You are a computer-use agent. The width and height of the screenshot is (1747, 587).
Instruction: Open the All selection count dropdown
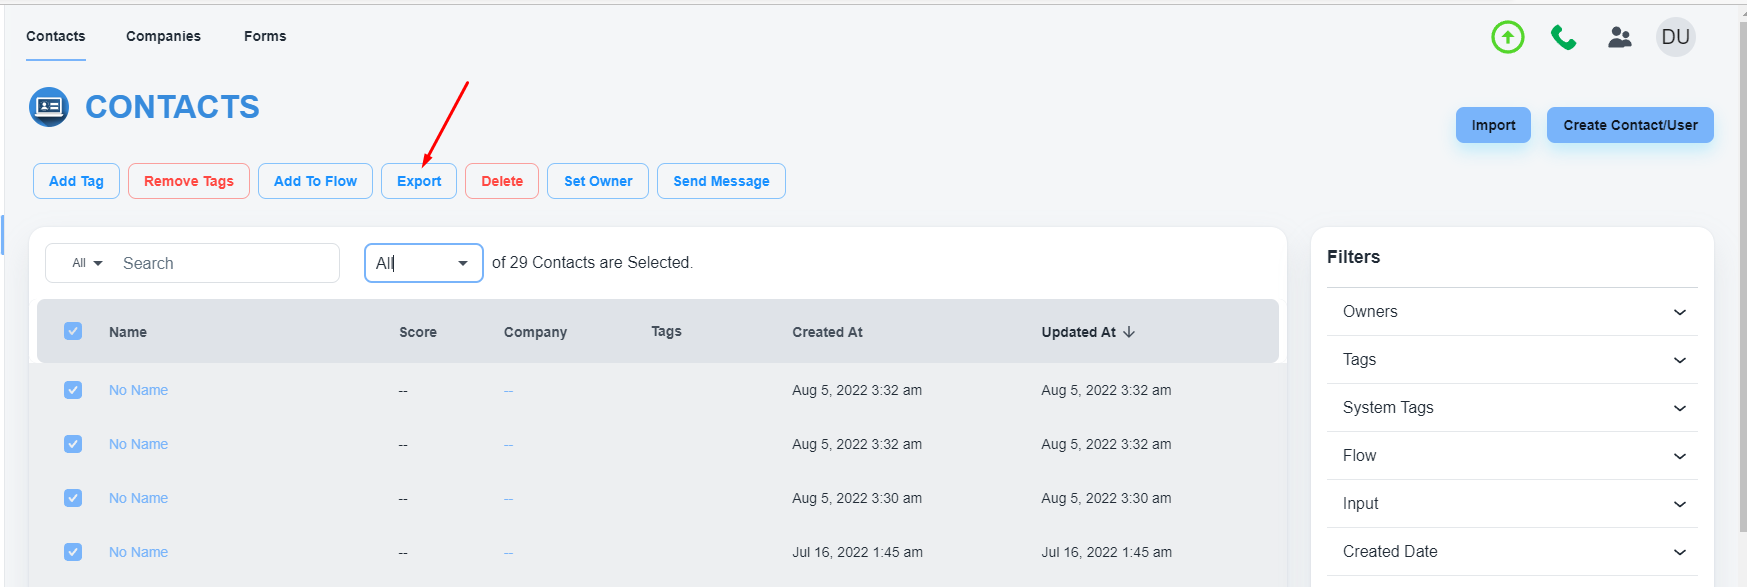423,263
